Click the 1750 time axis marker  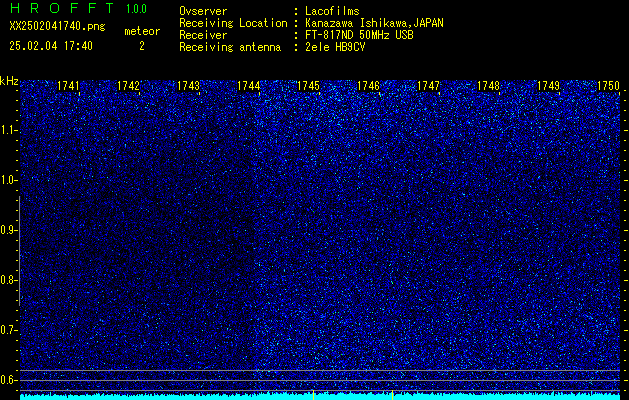609,86
